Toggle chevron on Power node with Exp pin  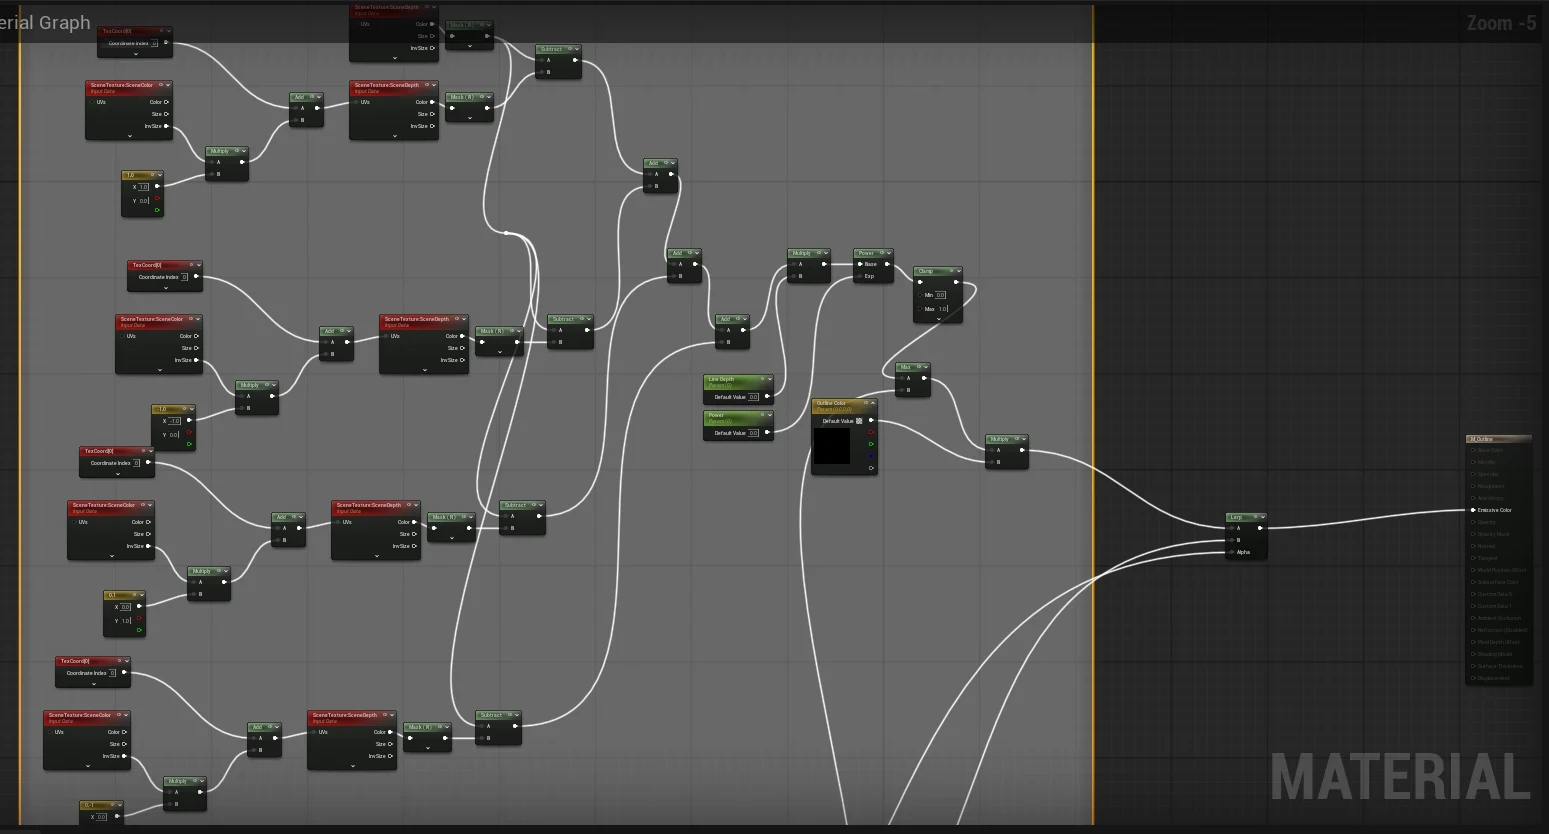point(888,253)
